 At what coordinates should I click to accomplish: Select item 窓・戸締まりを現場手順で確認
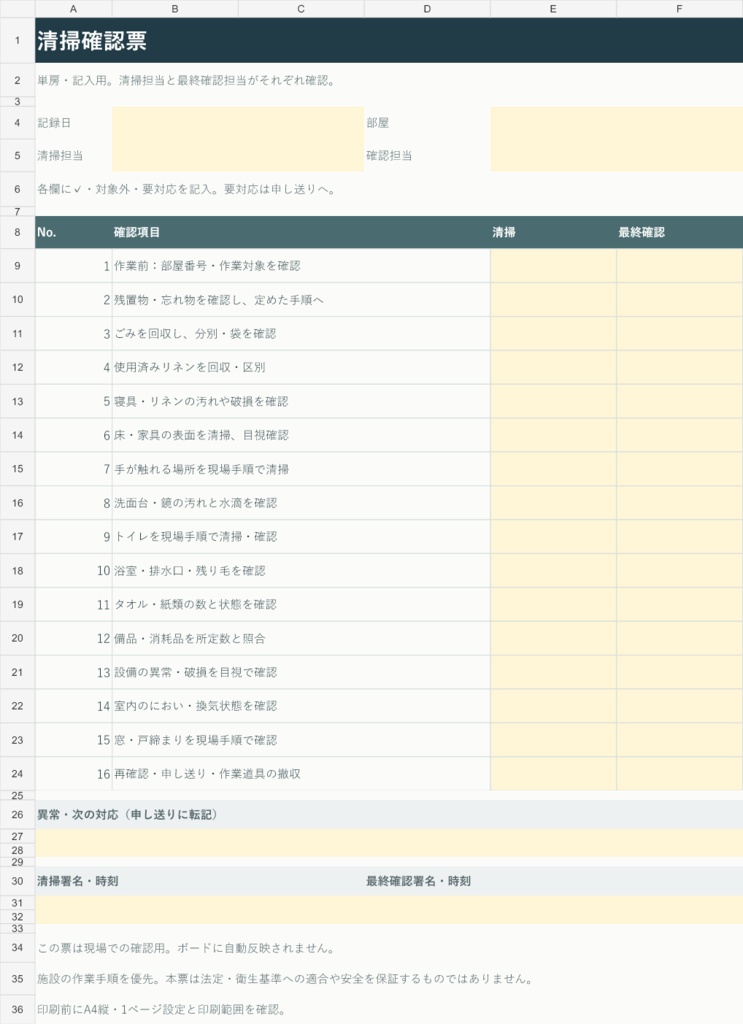click(301, 740)
